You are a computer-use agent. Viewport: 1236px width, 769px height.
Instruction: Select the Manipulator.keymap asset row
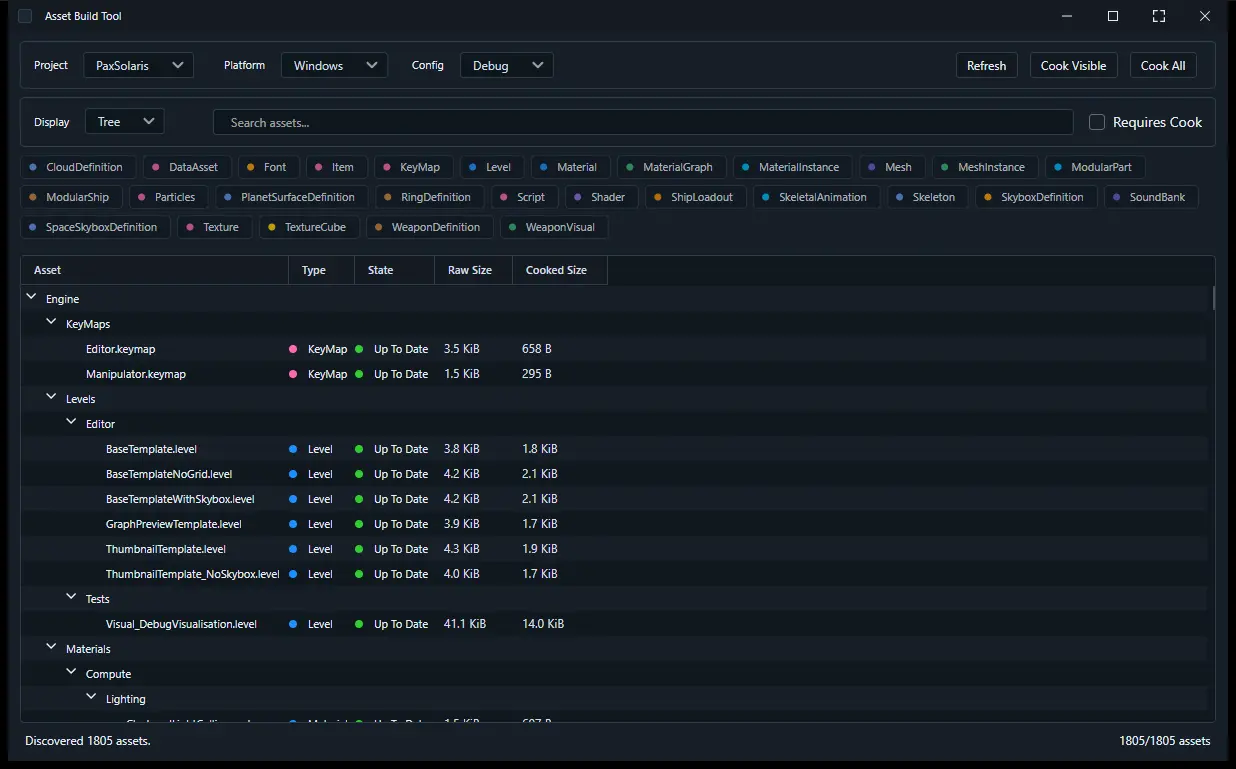(x=614, y=374)
